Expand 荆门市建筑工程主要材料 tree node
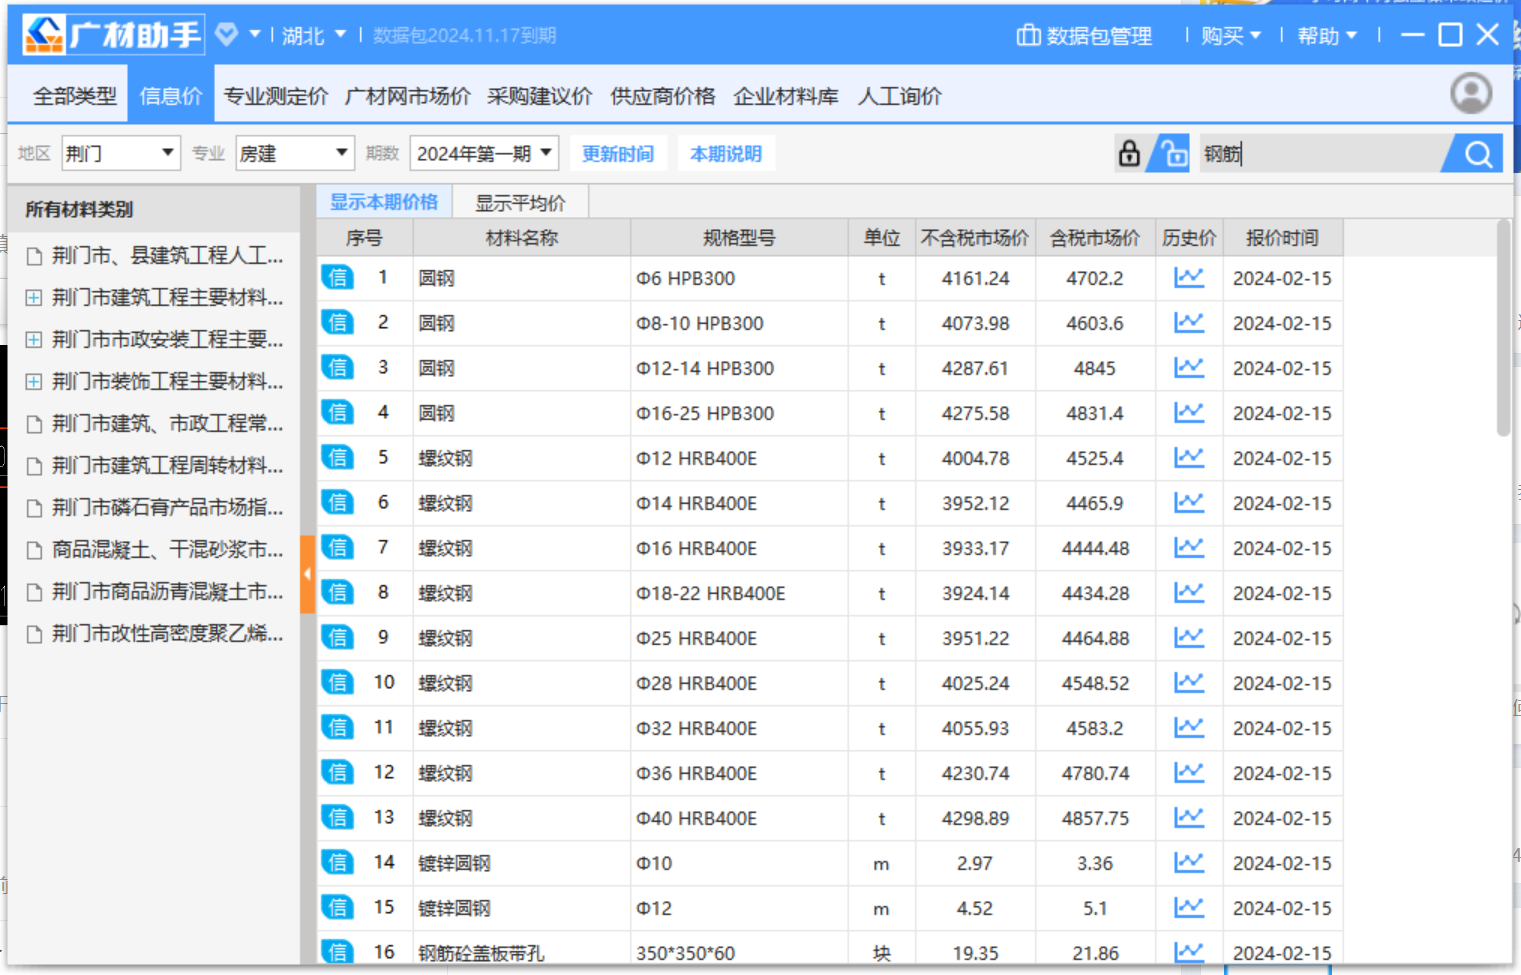This screenshot has width=1521, height=975. pyautogui.click(x=34, y=298)
